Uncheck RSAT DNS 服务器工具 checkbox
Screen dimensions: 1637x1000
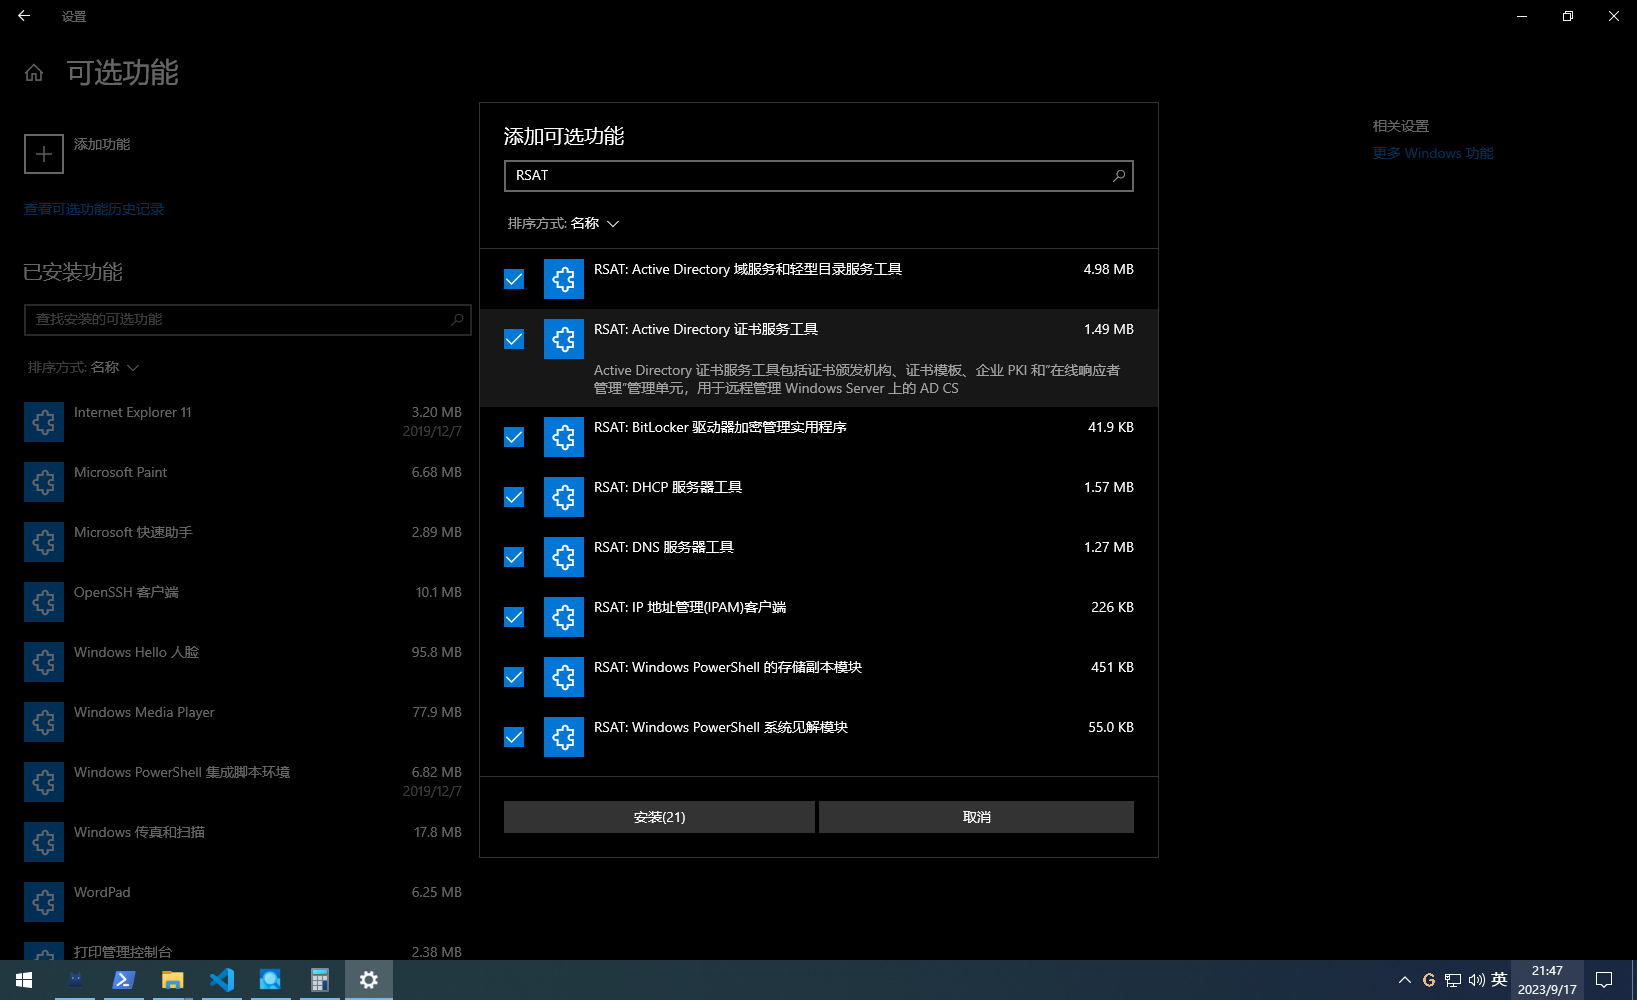click(514, 557)
